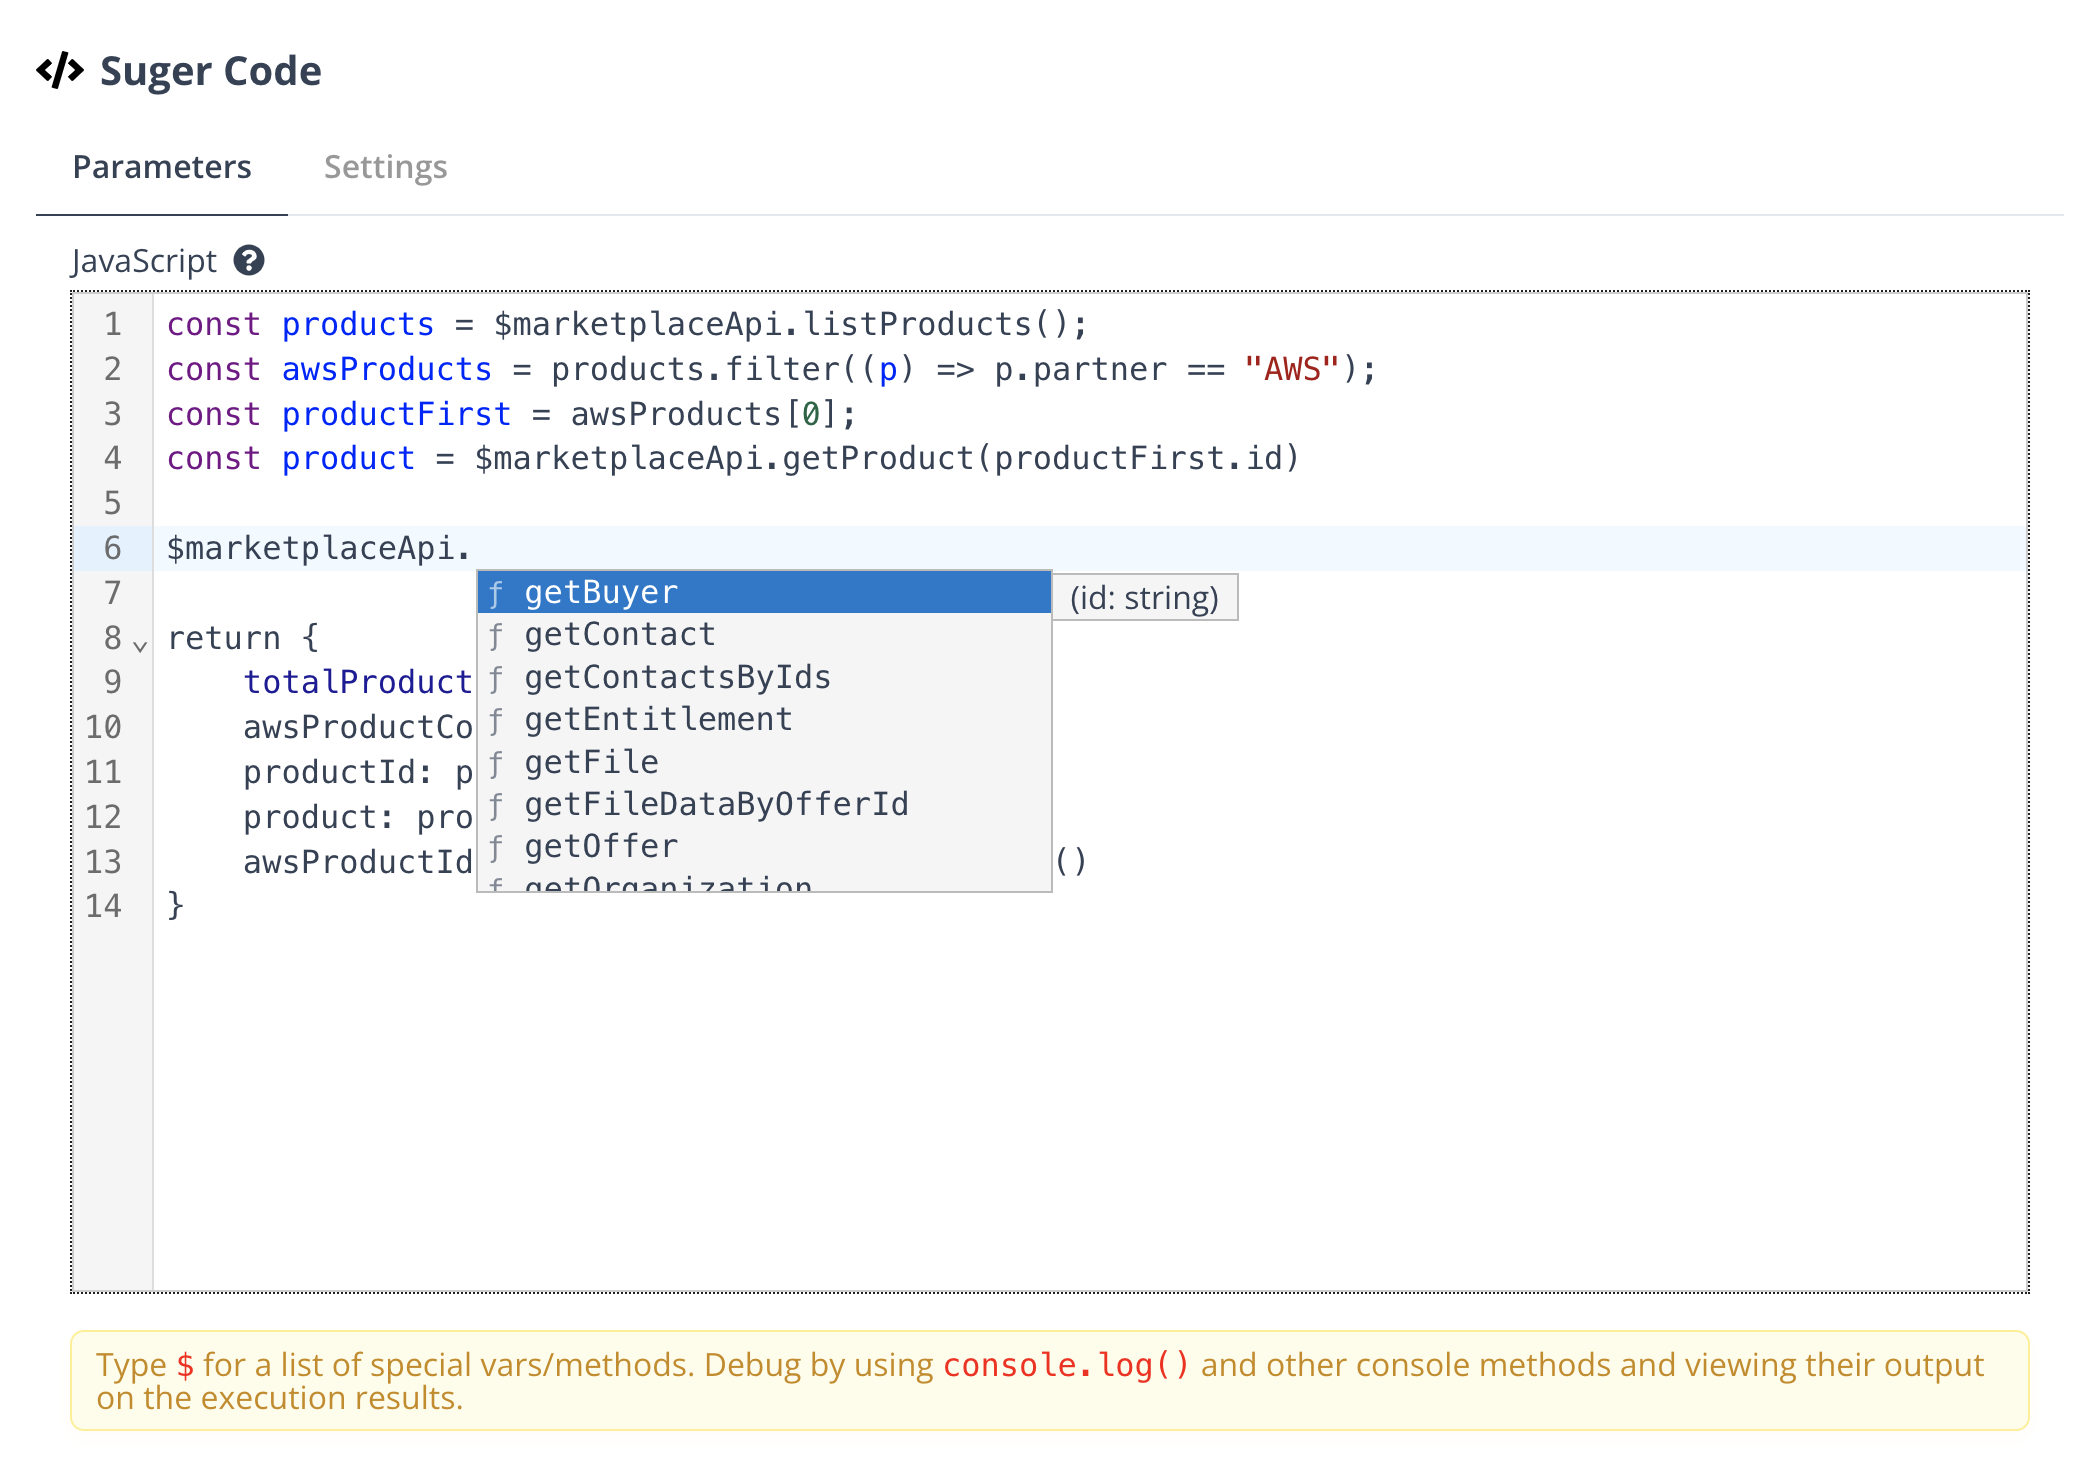Click the (id: string) signature tooltip

(1144, 598)
